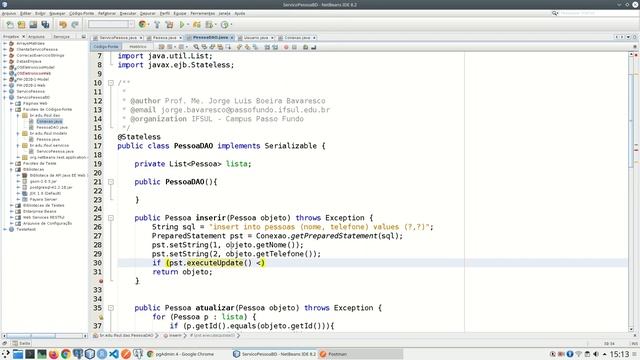Click the editor find selection magnifier icon
Image resolution: width=640 pixels, height=360 pixels.
tap(196, 47)
